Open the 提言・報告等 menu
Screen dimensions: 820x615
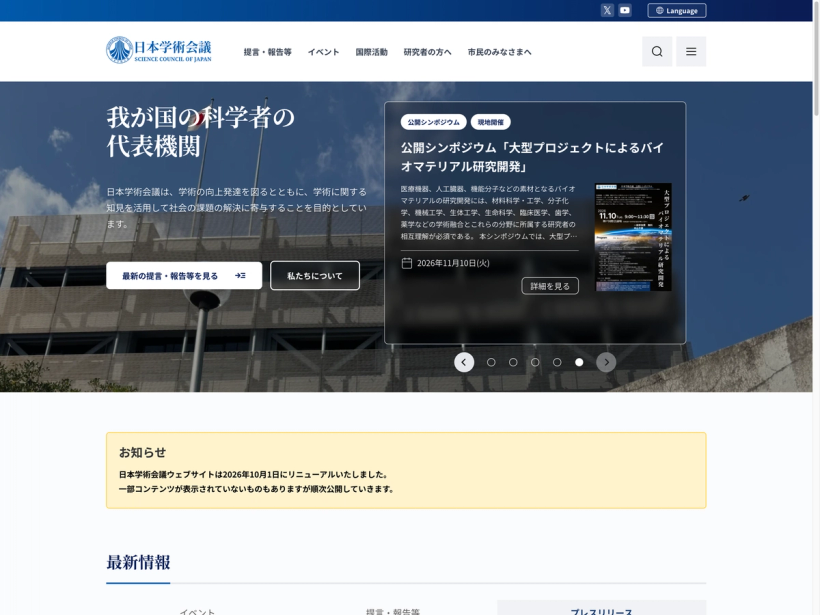[x=267, y=52]
